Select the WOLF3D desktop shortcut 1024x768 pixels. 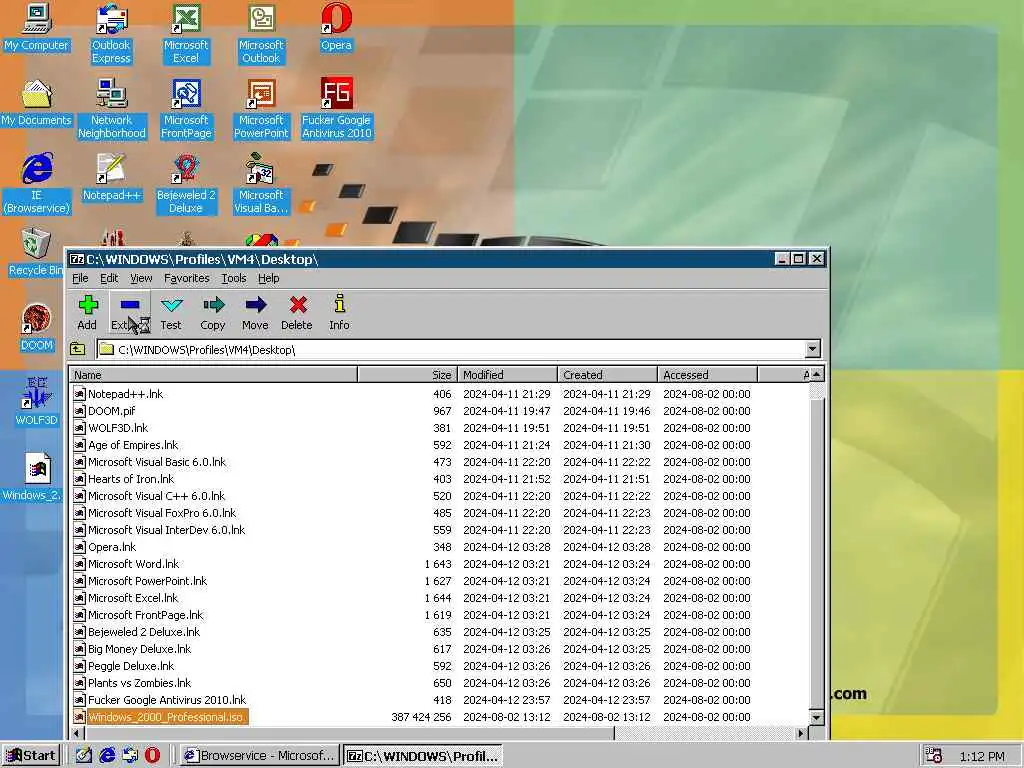pos(37,403)
